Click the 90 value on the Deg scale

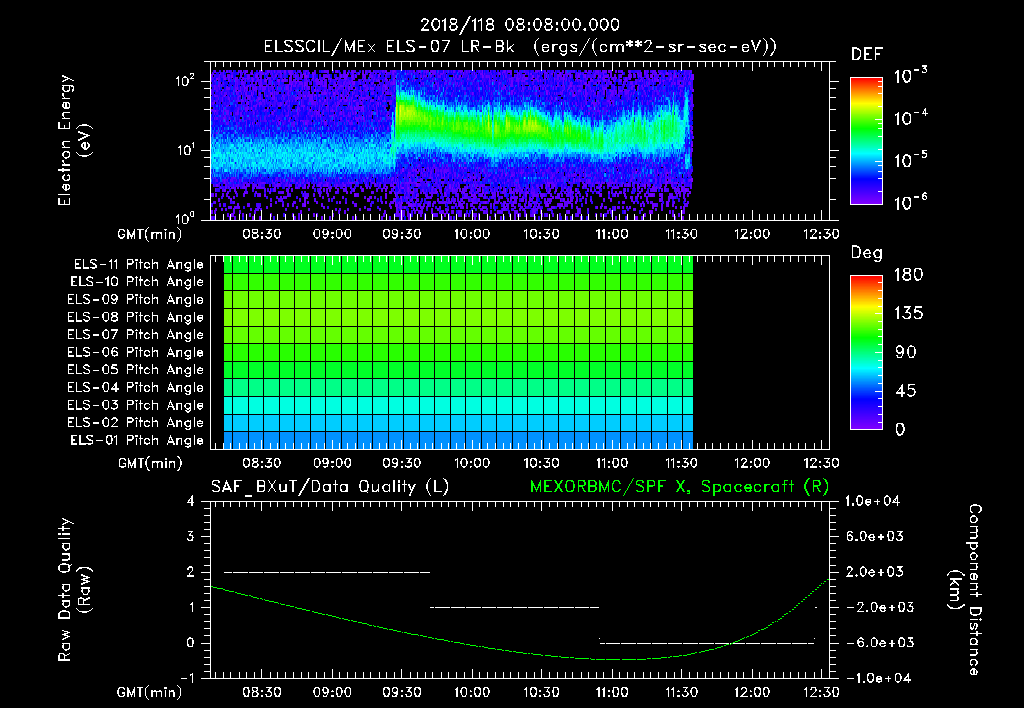(x=906, y=353)
